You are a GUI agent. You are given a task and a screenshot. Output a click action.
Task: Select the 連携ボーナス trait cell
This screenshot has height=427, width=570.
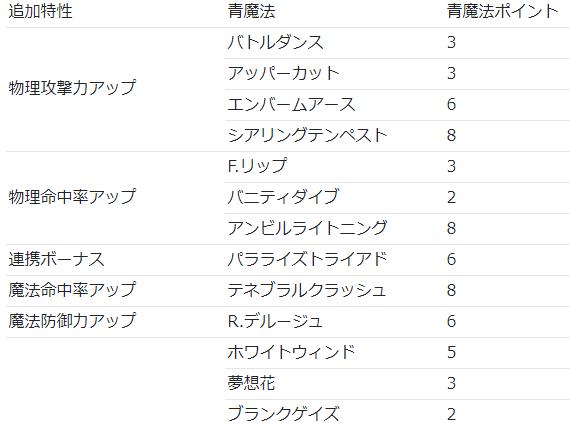pos(56,259)
